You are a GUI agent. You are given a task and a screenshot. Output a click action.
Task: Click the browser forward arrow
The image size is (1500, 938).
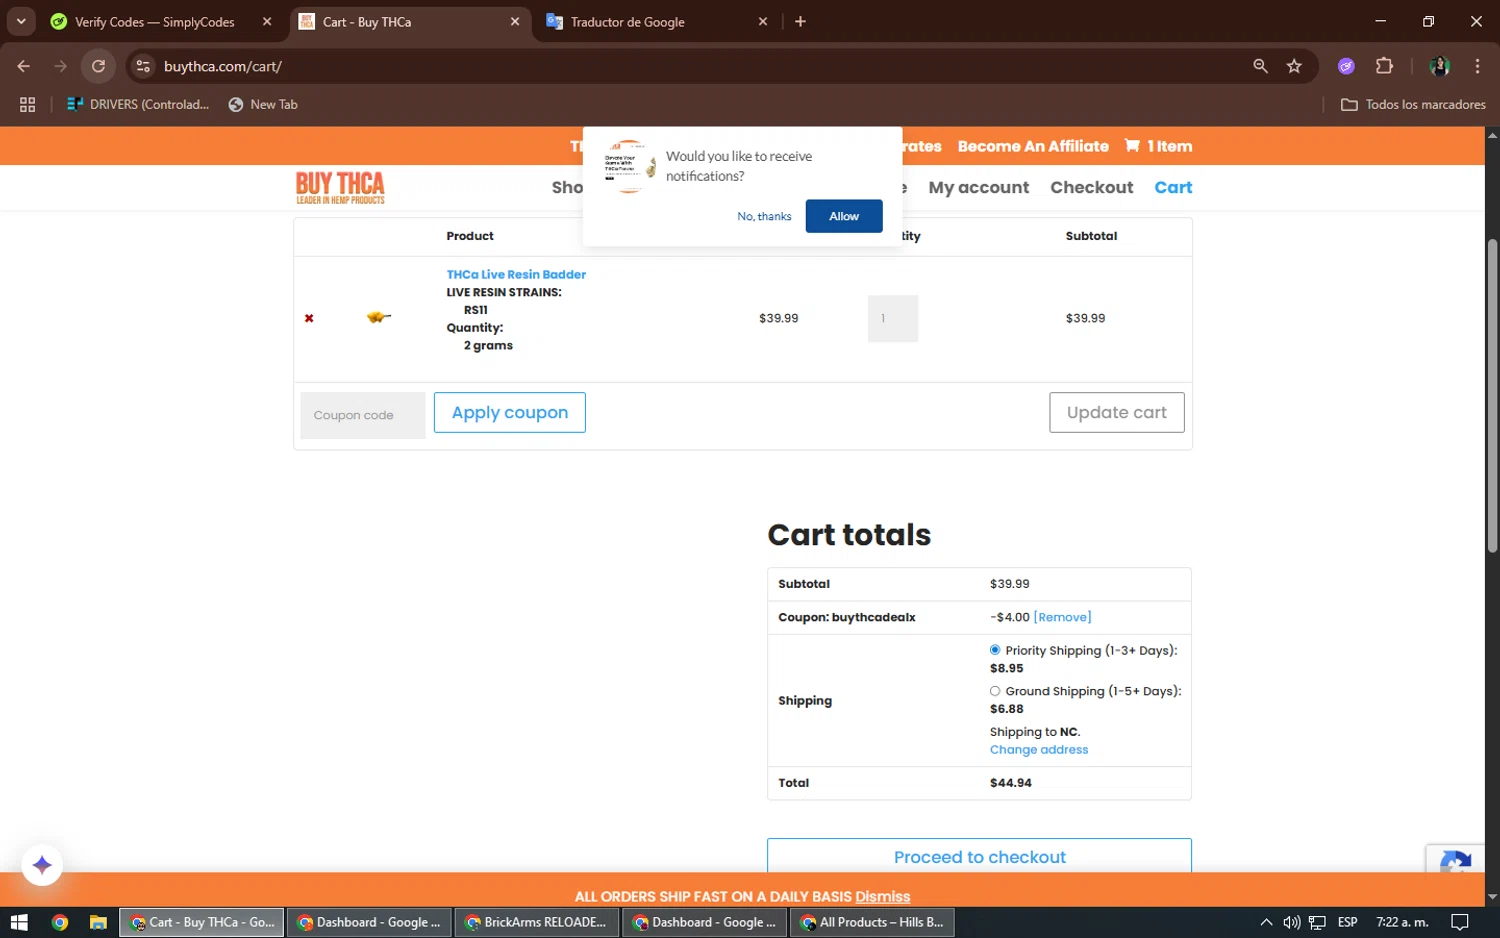tap(61, 66)
